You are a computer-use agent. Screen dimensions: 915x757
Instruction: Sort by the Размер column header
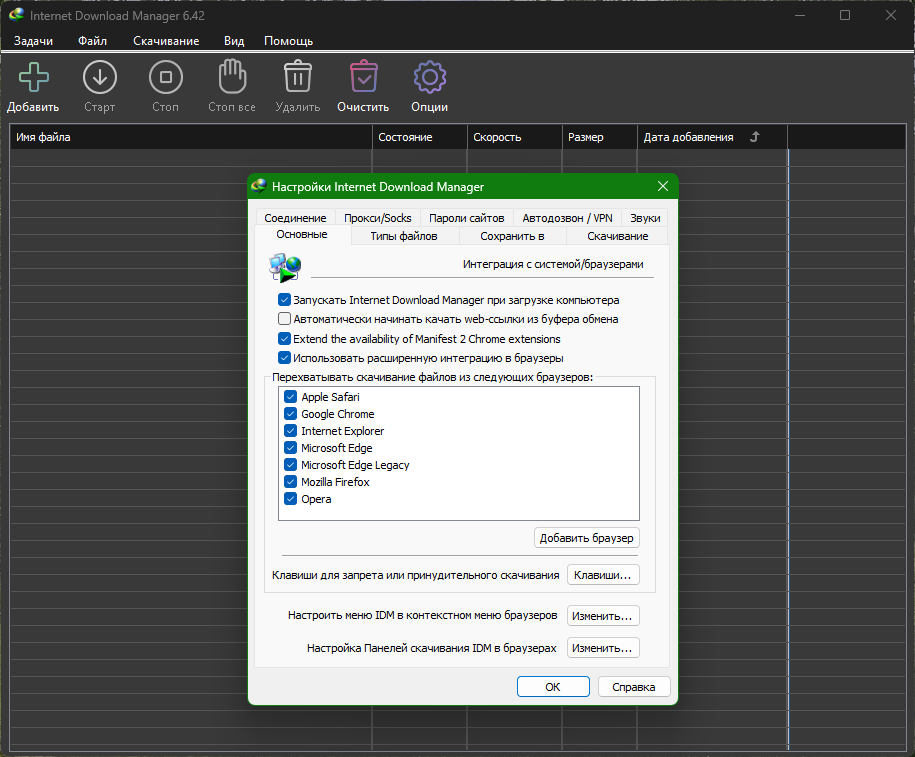coord(600,137)
